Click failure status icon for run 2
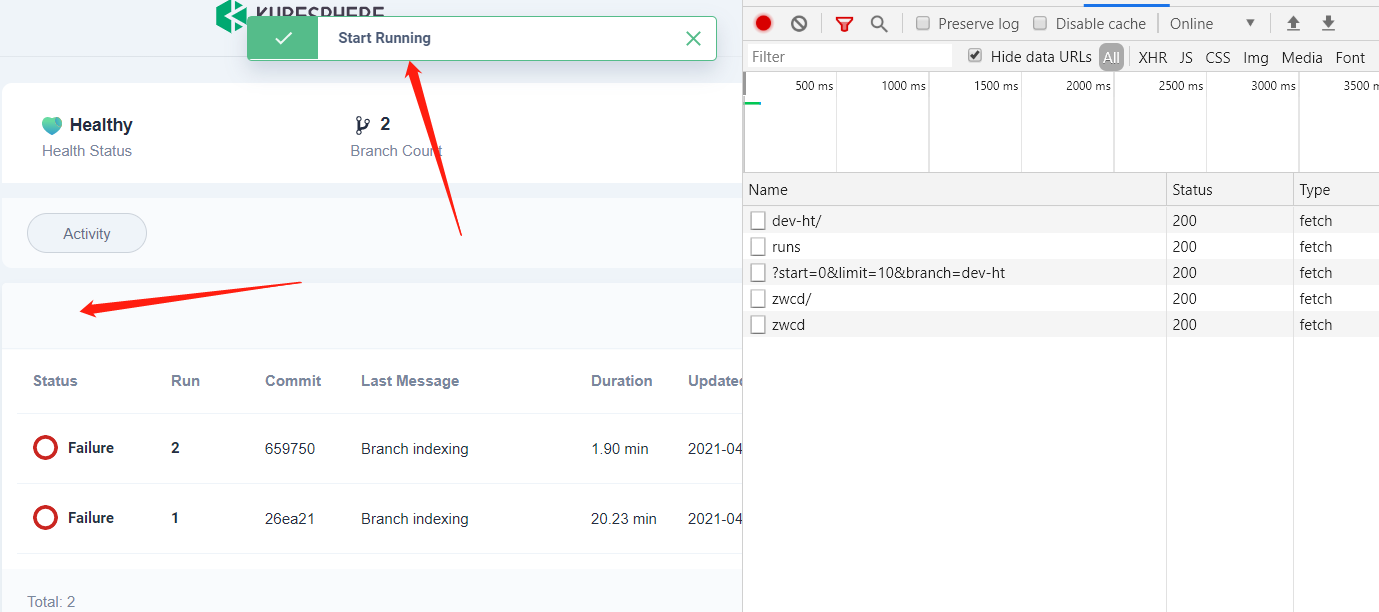The height and width of the screenshot is (612, 1379). [45, 448]
